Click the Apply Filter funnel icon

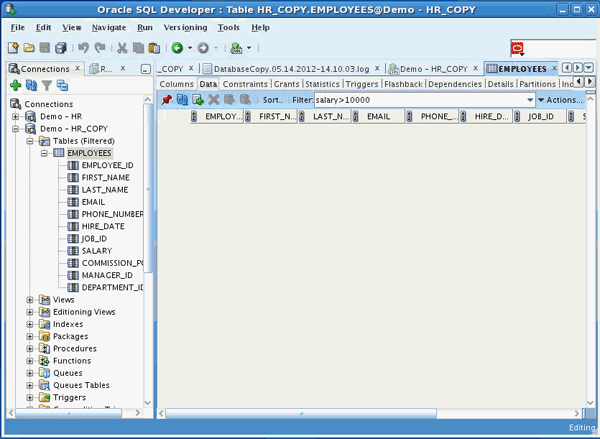pos(47,85)
